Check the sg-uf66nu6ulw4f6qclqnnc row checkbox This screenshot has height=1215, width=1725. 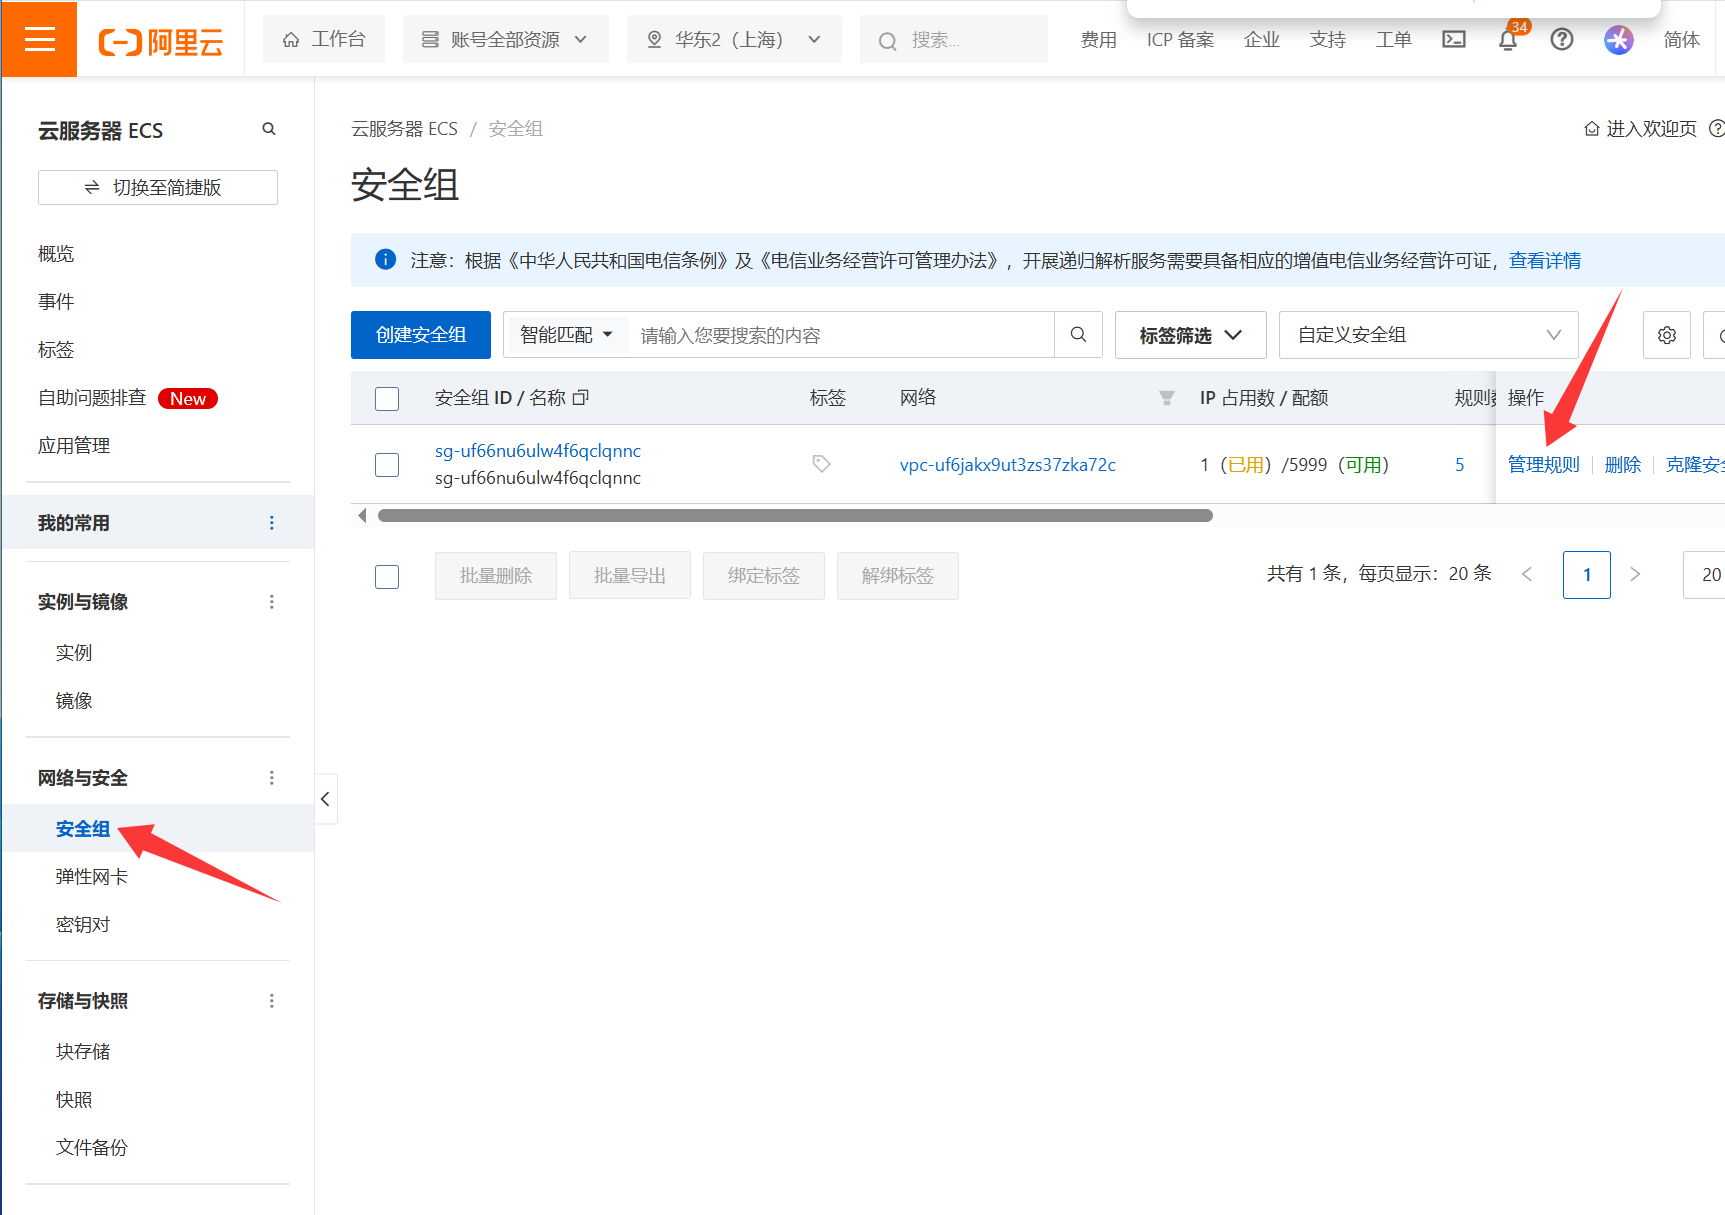(387, 465)
